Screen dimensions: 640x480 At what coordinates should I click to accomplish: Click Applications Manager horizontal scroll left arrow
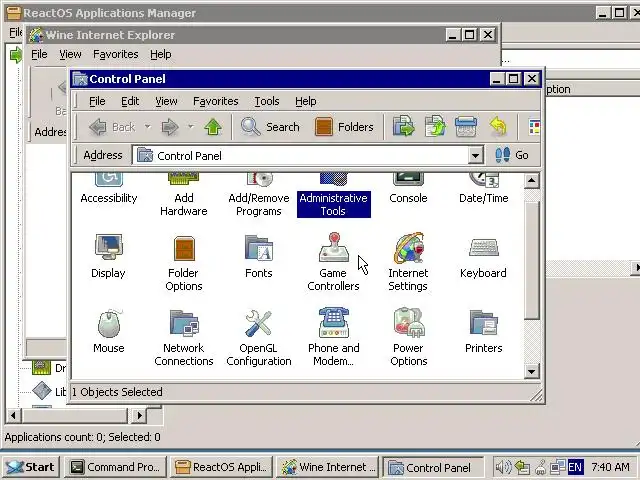coord(13,416)
